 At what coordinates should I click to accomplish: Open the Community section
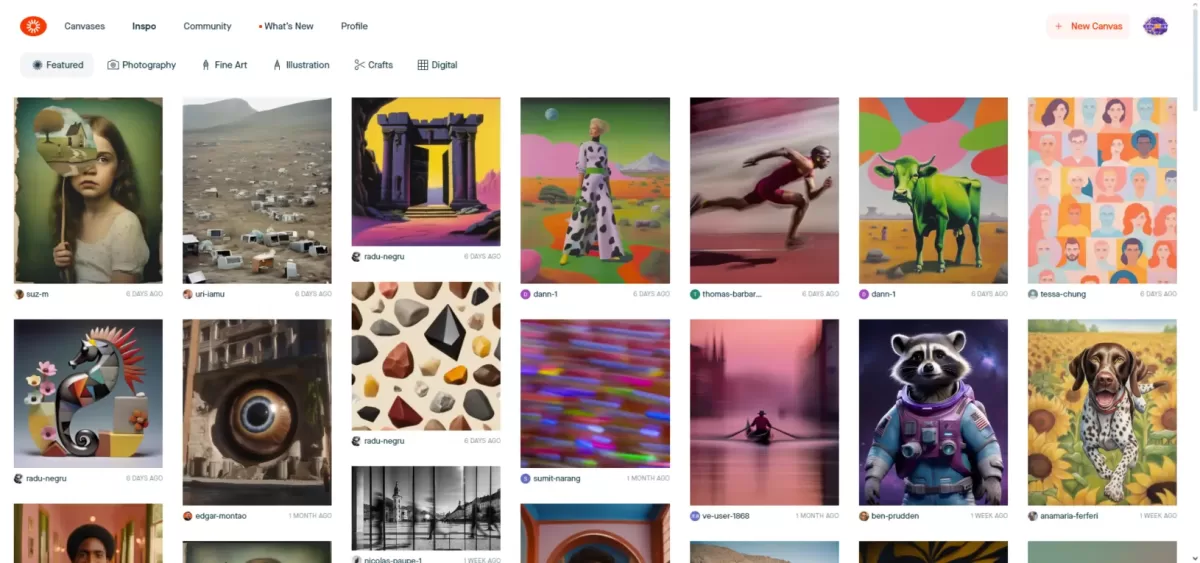click(x=207, y=26)
